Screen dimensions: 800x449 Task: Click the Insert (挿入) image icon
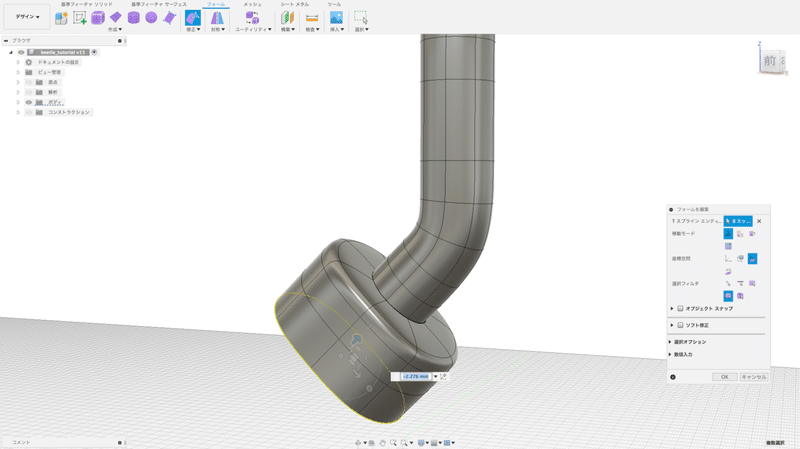tap(336, 18)
